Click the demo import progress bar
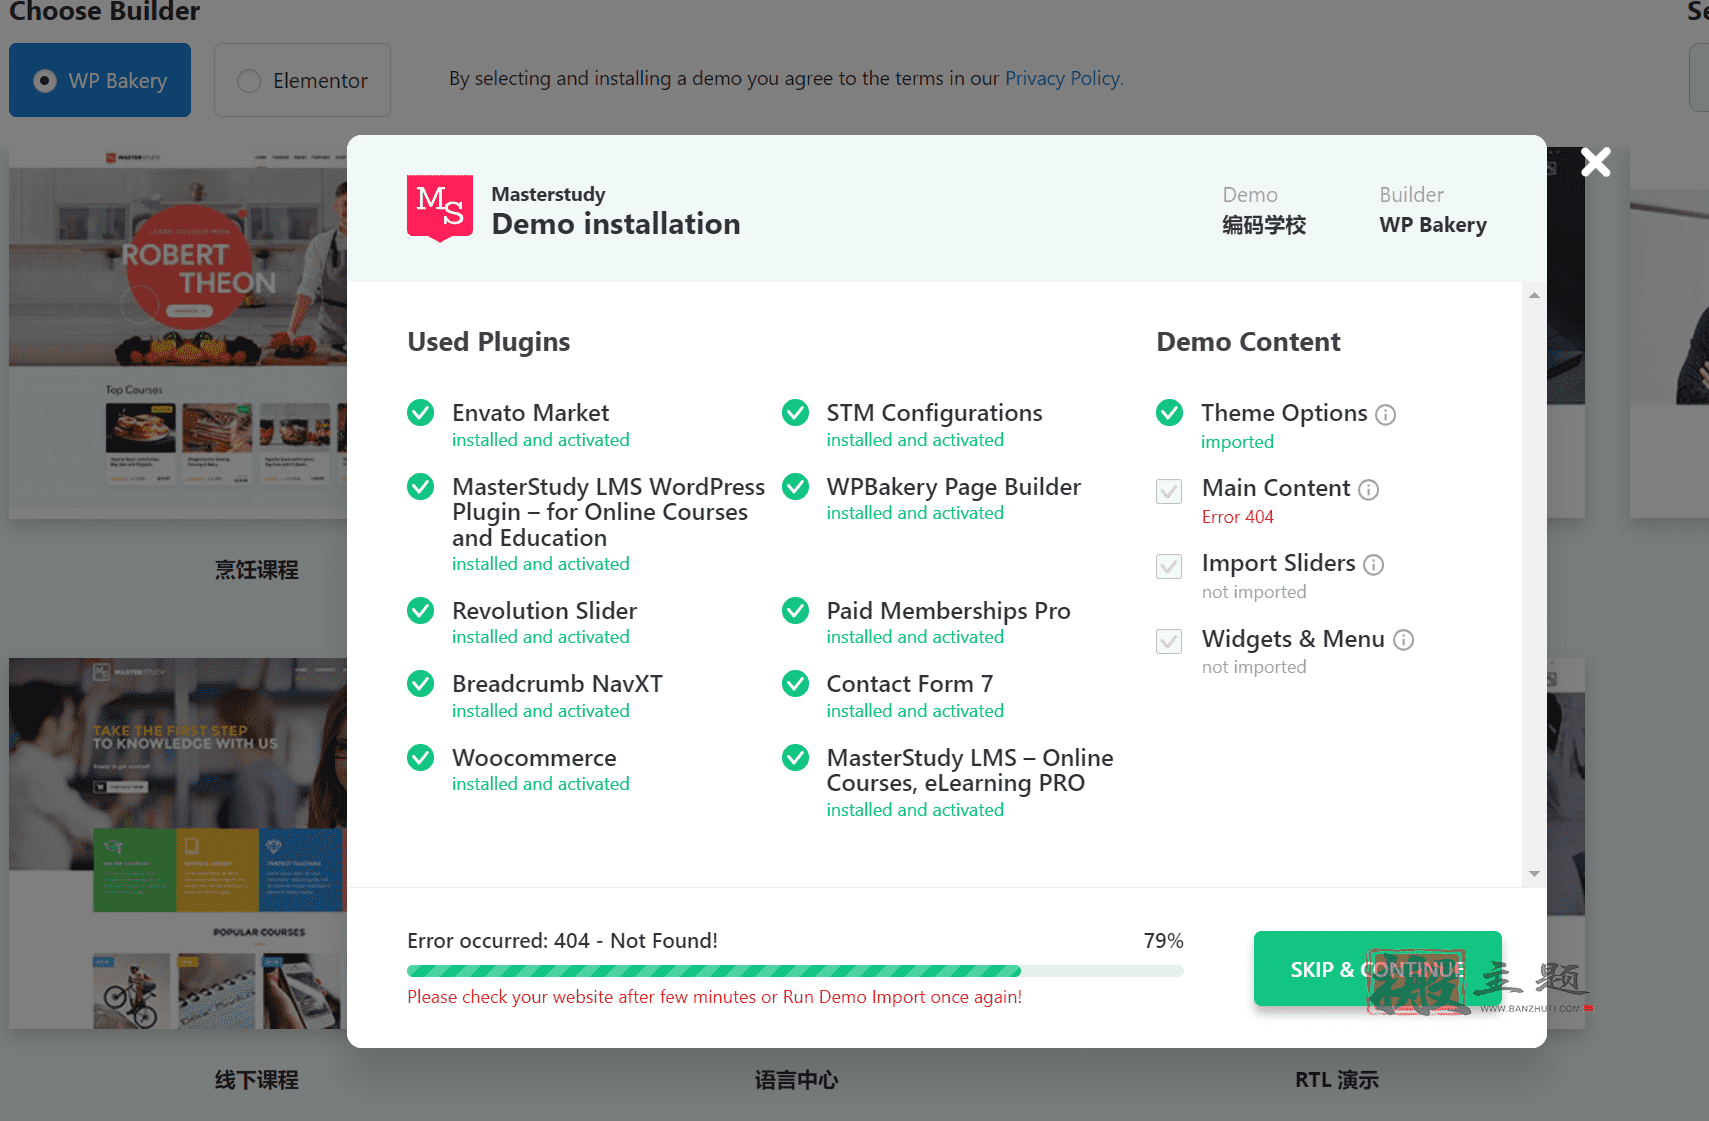This screenshot has height=1121, width=1709. tap(795, 971)
